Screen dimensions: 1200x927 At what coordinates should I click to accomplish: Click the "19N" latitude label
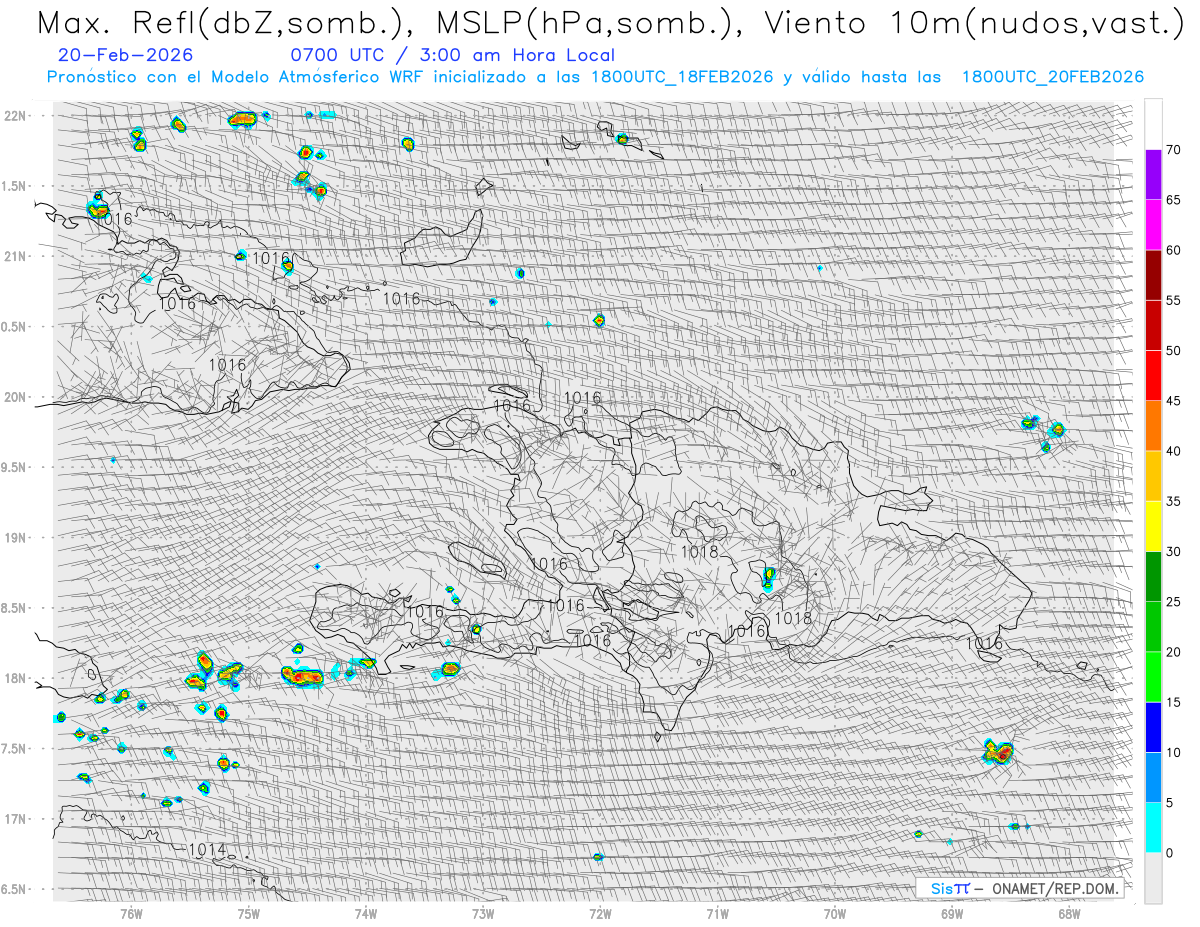point(17,538)
